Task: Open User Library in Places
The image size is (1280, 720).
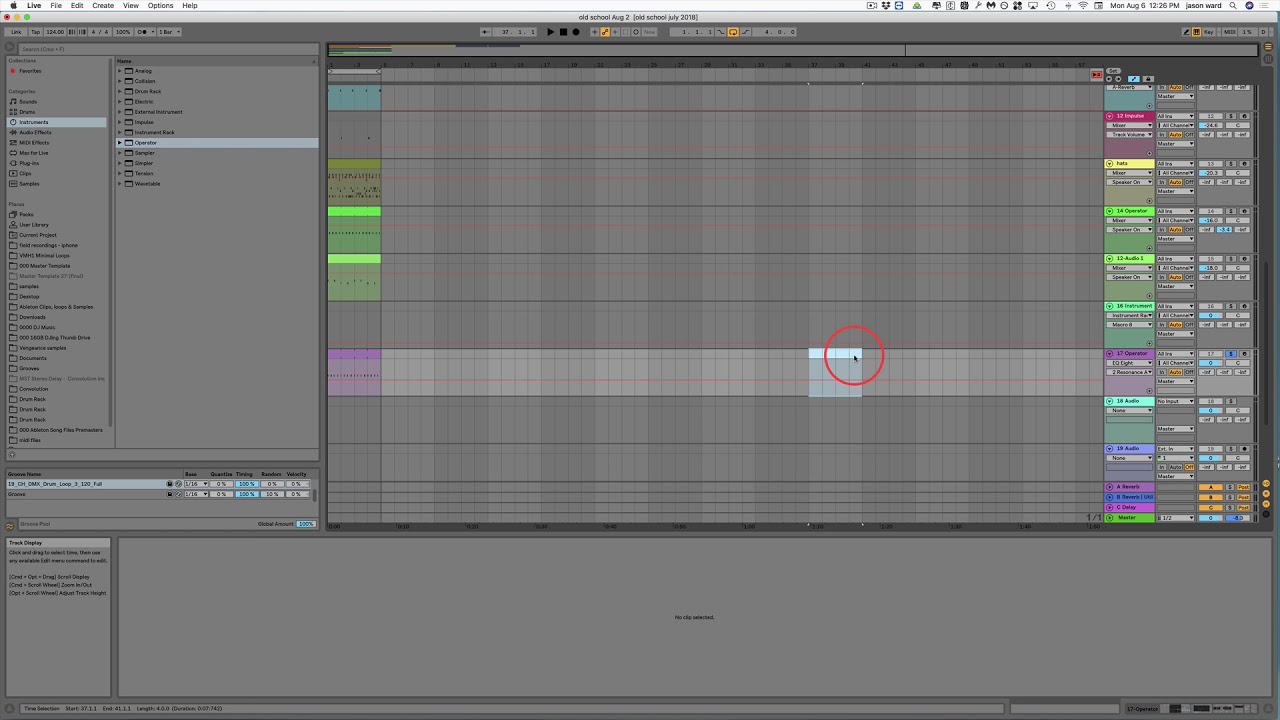Action: click(x=33, y=225)
